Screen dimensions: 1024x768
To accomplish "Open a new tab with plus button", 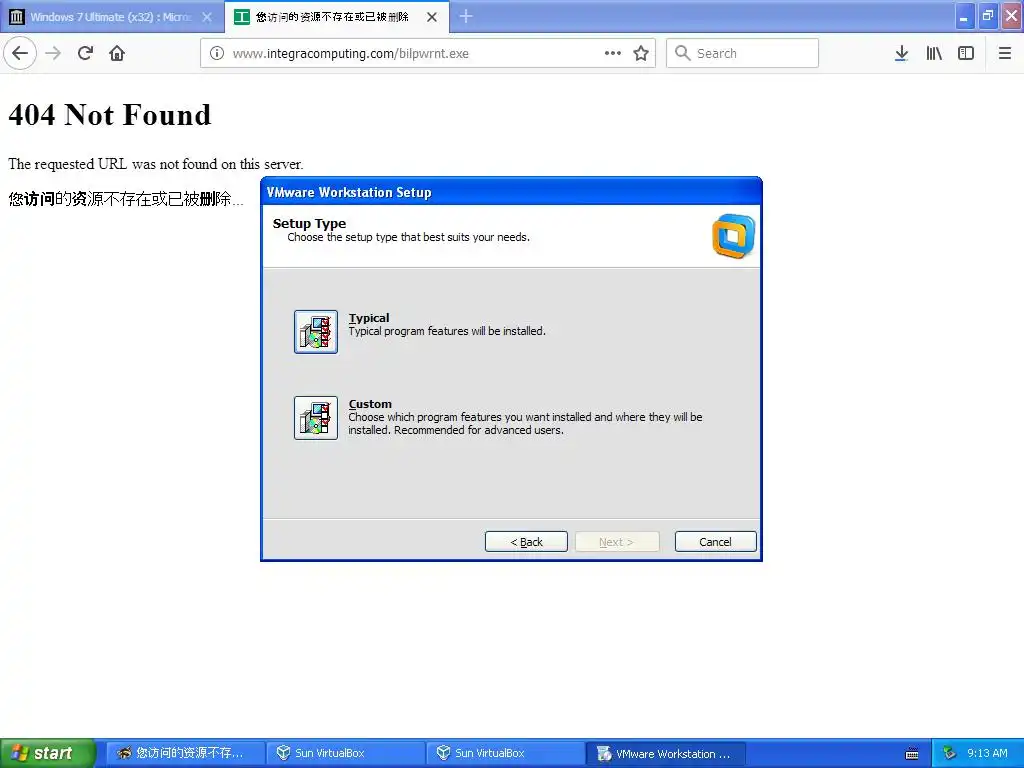I will tap(466, 16).
